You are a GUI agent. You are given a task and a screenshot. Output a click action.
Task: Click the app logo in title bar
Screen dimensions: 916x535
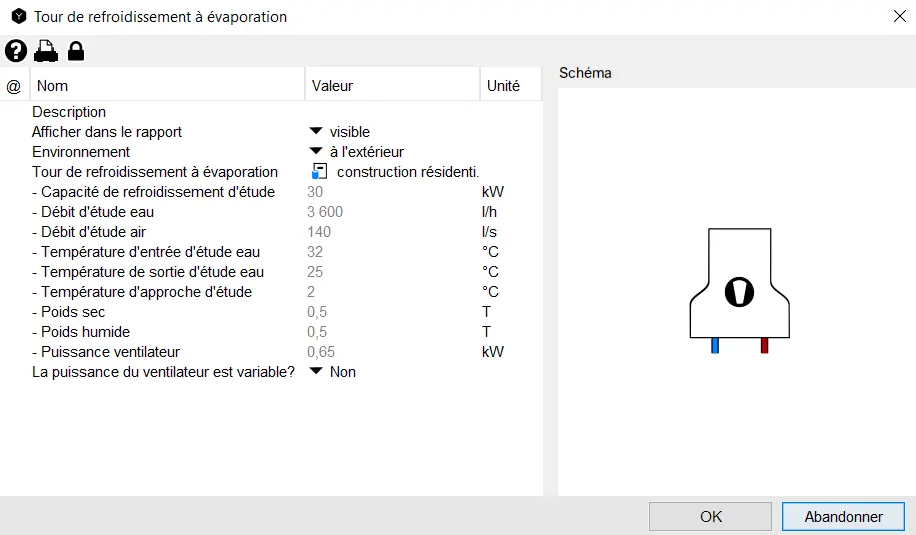[x=18, y=16]
